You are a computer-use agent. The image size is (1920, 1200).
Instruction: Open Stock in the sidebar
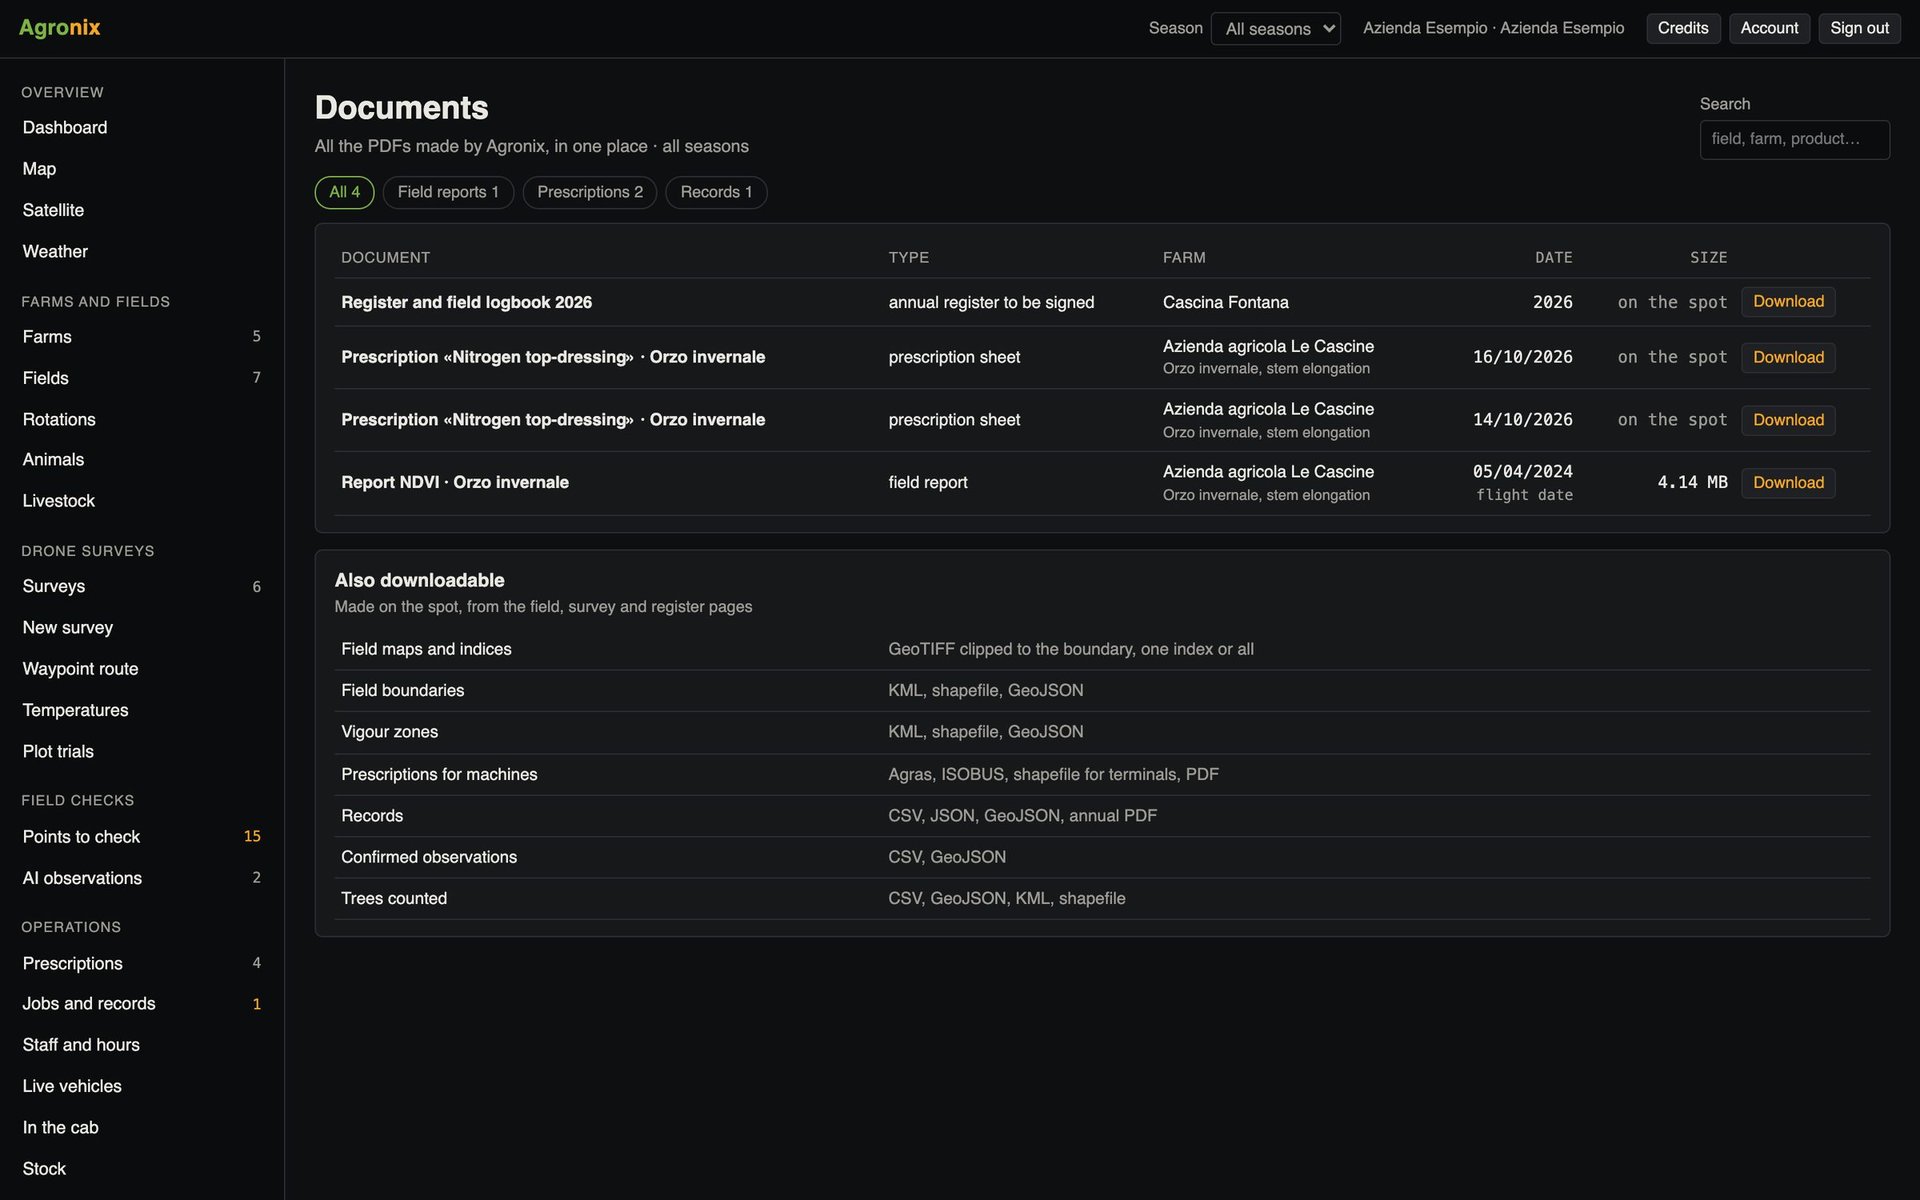(142, 1169)
